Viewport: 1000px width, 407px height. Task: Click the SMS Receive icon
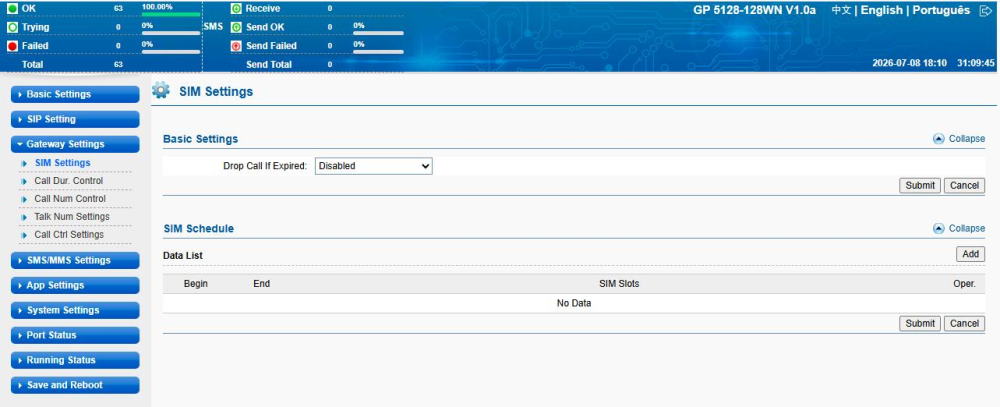[236, 8]
